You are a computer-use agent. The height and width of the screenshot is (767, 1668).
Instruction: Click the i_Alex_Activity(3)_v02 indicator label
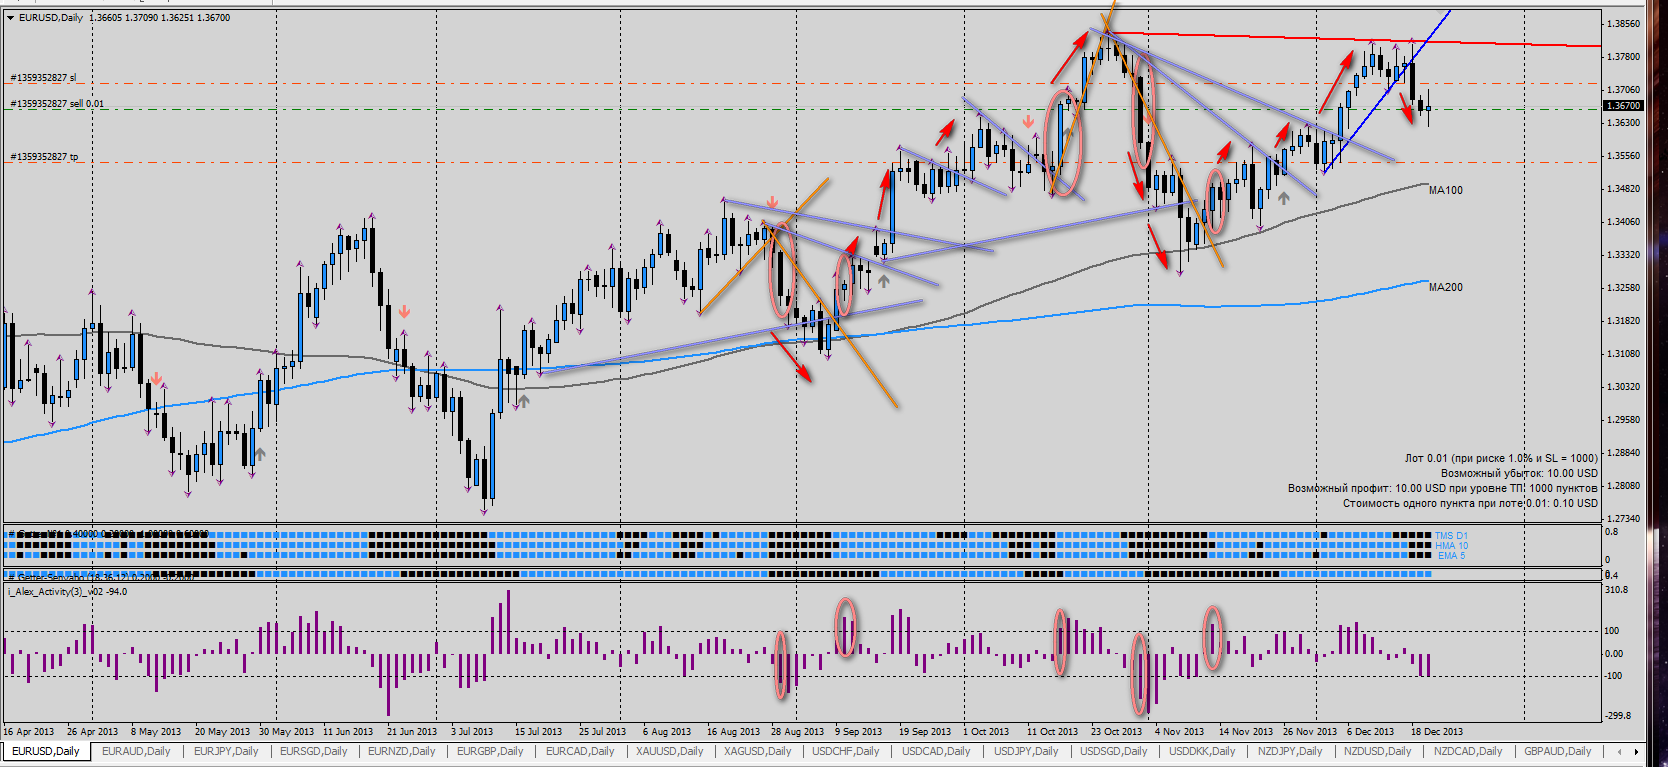click(67, 592)
